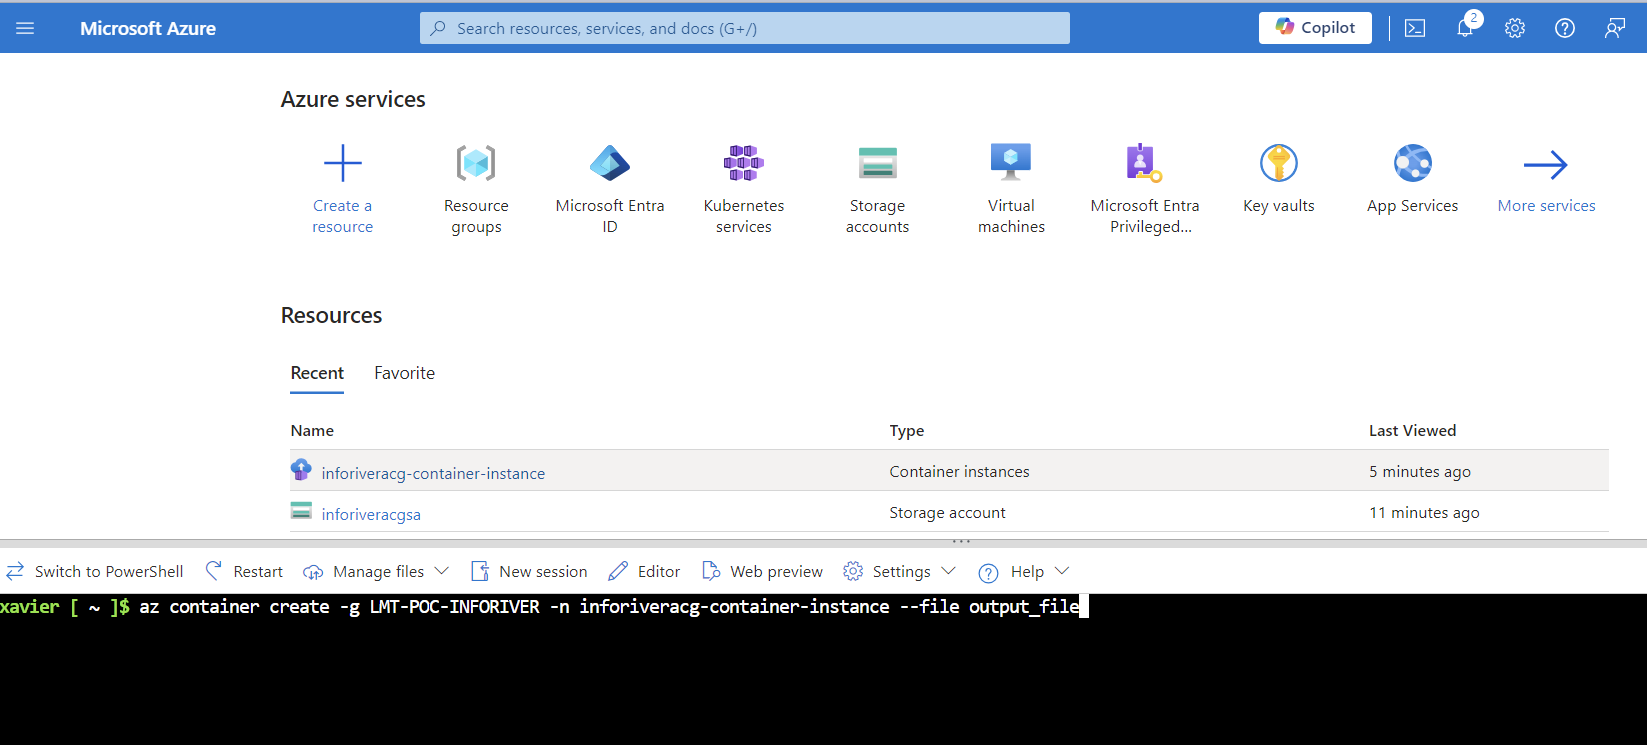Image resolution: width=1647 pixels, height=745 pixels.
Task: Click the search resources input field
Action: coord(744,28)
